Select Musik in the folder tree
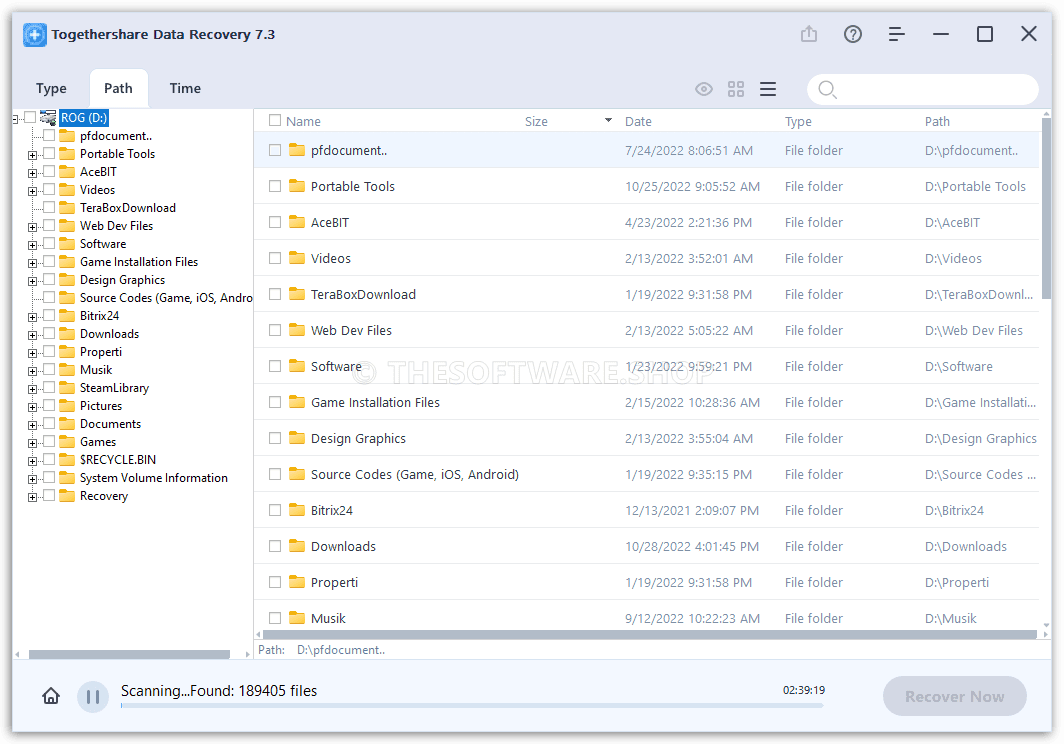 (x=96, y=369)
